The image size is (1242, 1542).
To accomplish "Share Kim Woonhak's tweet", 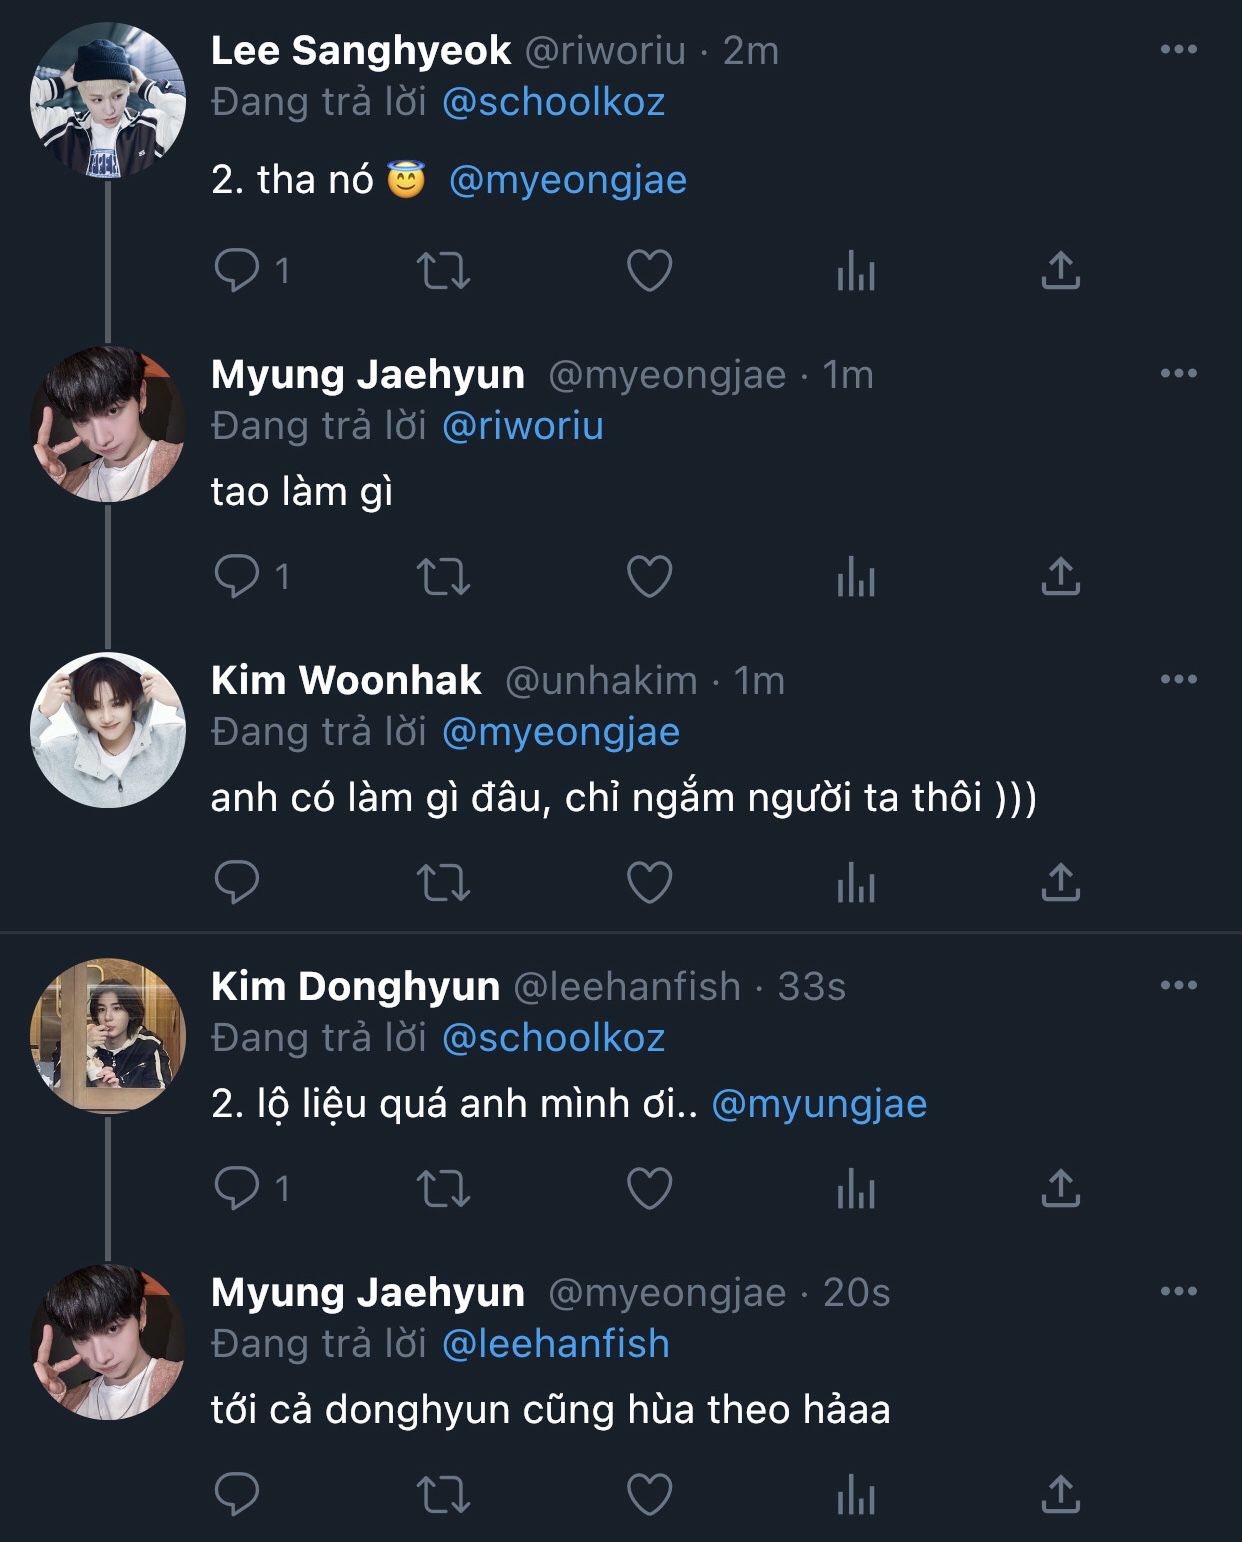I will coord(1060,883).
